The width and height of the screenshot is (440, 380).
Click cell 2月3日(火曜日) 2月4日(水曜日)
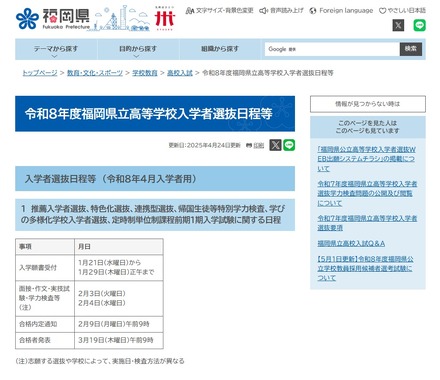point(119,298)
